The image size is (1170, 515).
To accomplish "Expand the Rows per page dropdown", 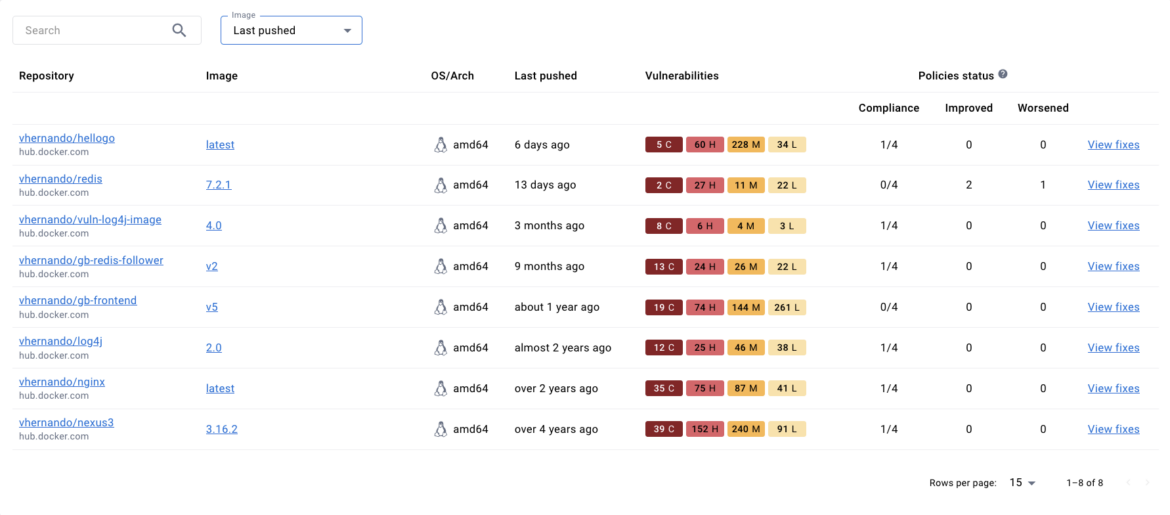I will pos(1022,483).
